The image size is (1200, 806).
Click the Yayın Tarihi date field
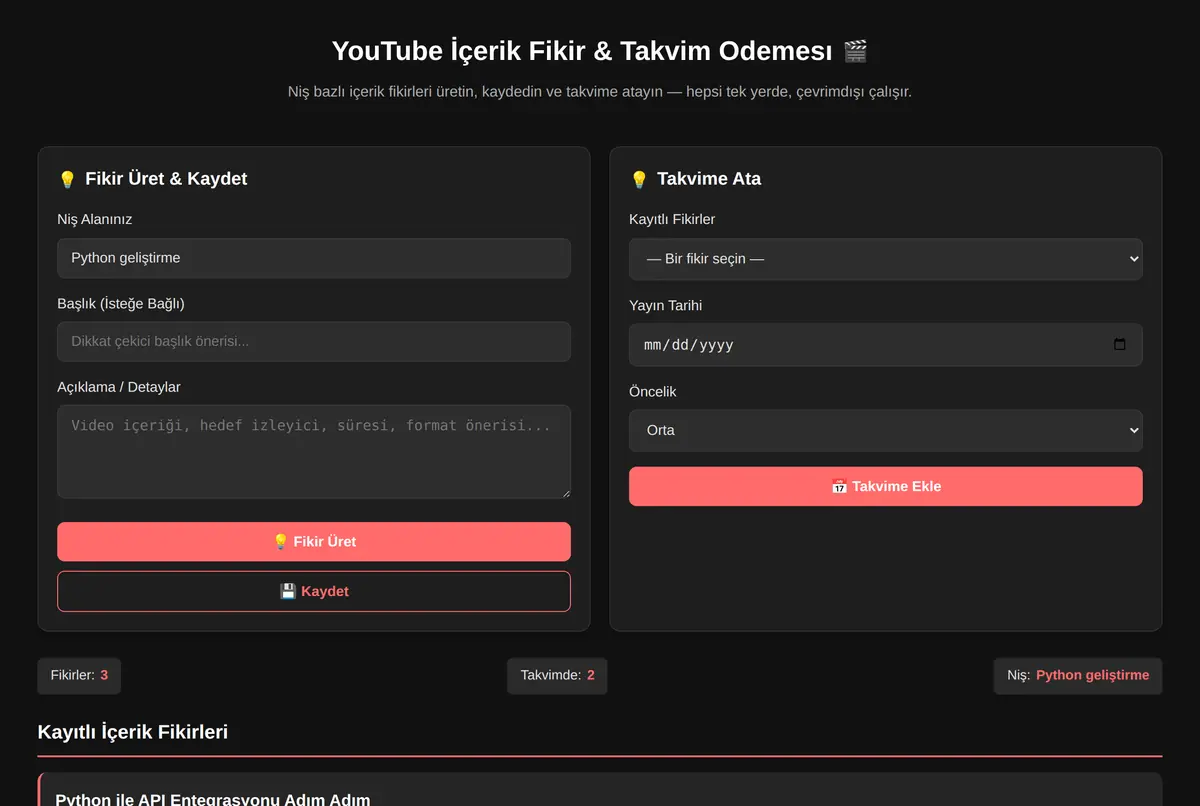[x=886, y=345]
